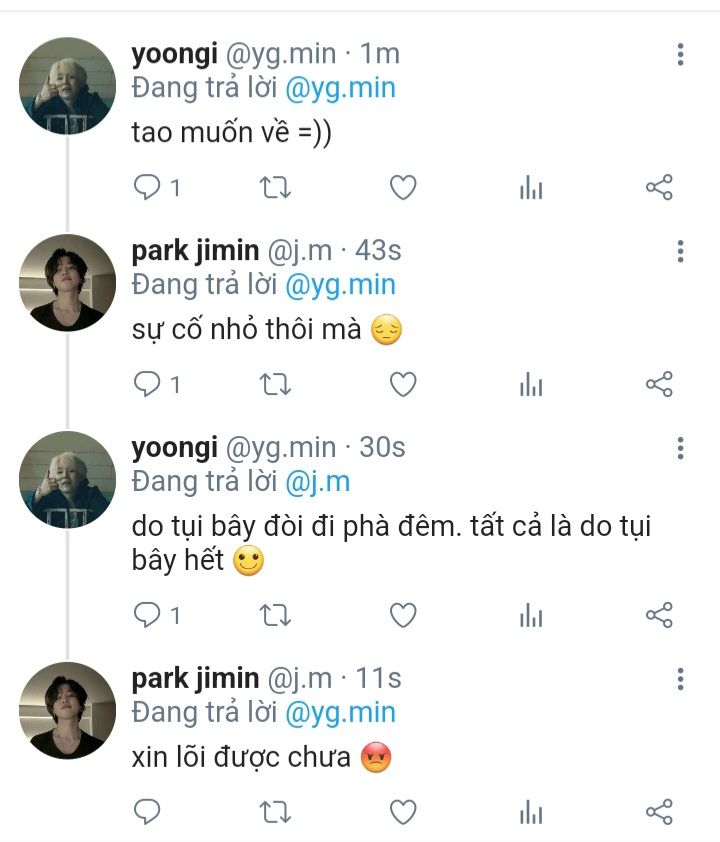Reply to the "tao muốn về =))" tweet
This screenshot has width=720, height=842.
point(147,187)
